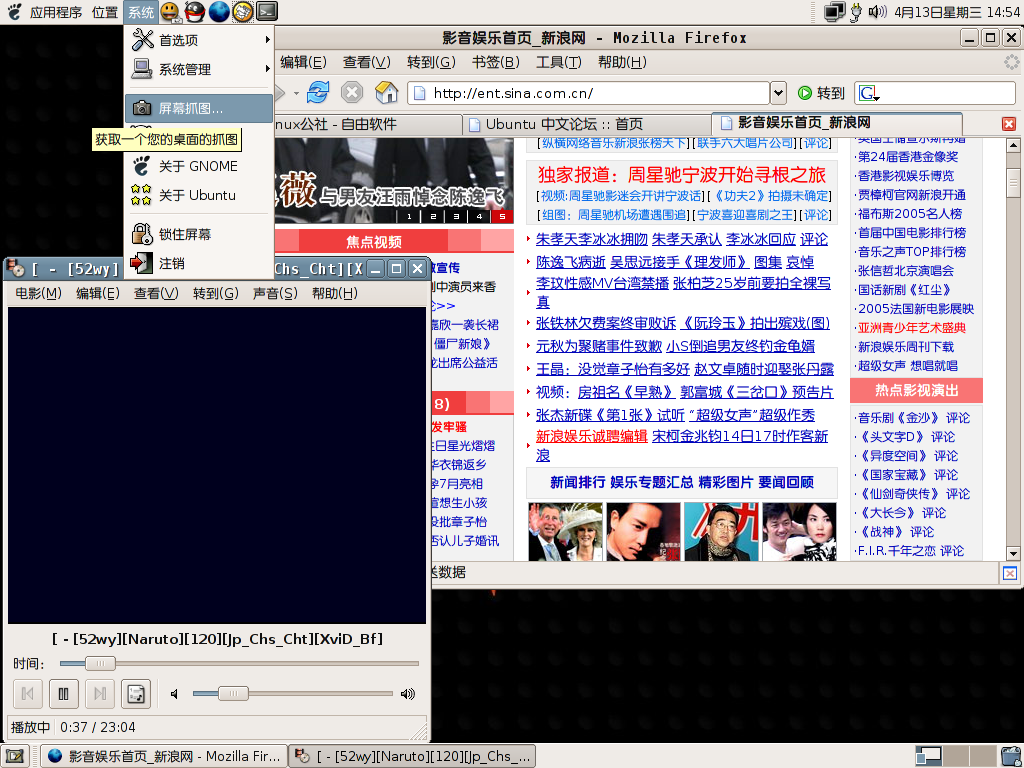This screenshot has height=768, width=1024.
Task: Click the Firefox address bar URL field
Action: click(x=588, y=93)
